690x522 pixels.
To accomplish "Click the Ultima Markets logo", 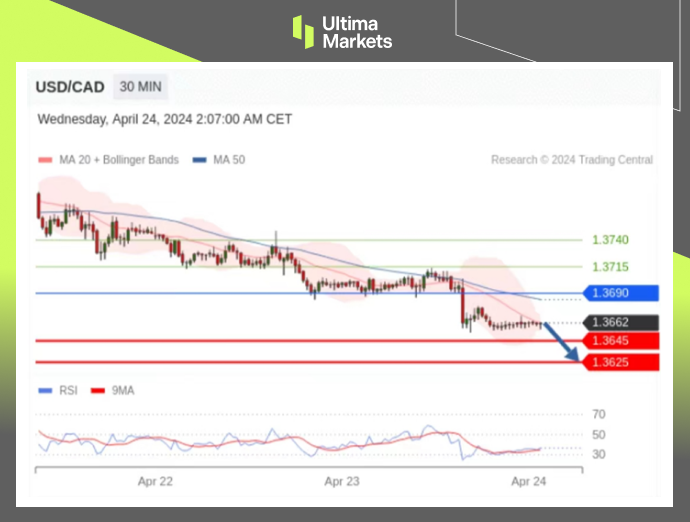I will click(342, 32).
